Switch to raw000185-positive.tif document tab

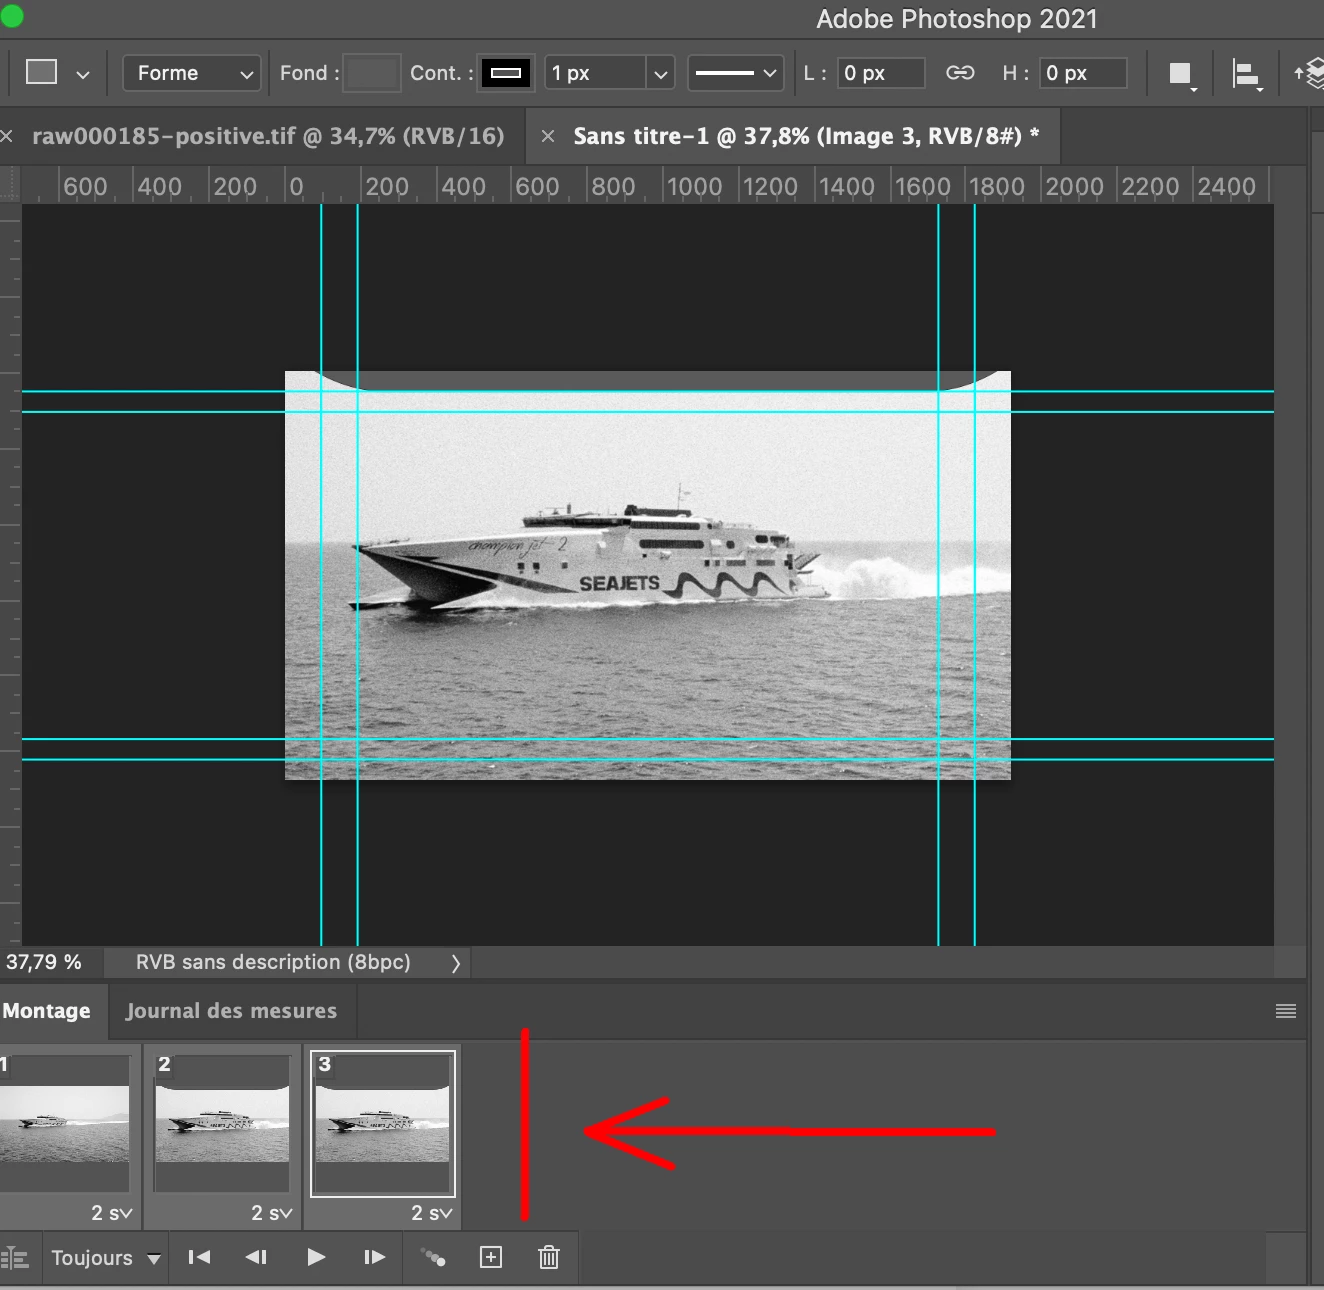(x=268, y=136)
